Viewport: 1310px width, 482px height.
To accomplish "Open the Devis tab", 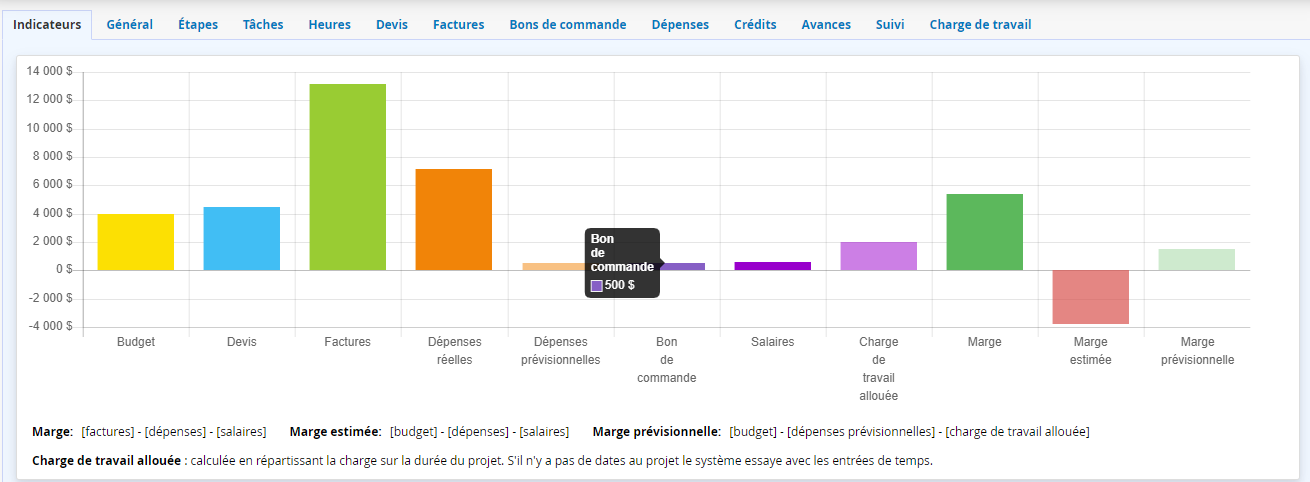I will pyautogui.click(x=392, y=25).
